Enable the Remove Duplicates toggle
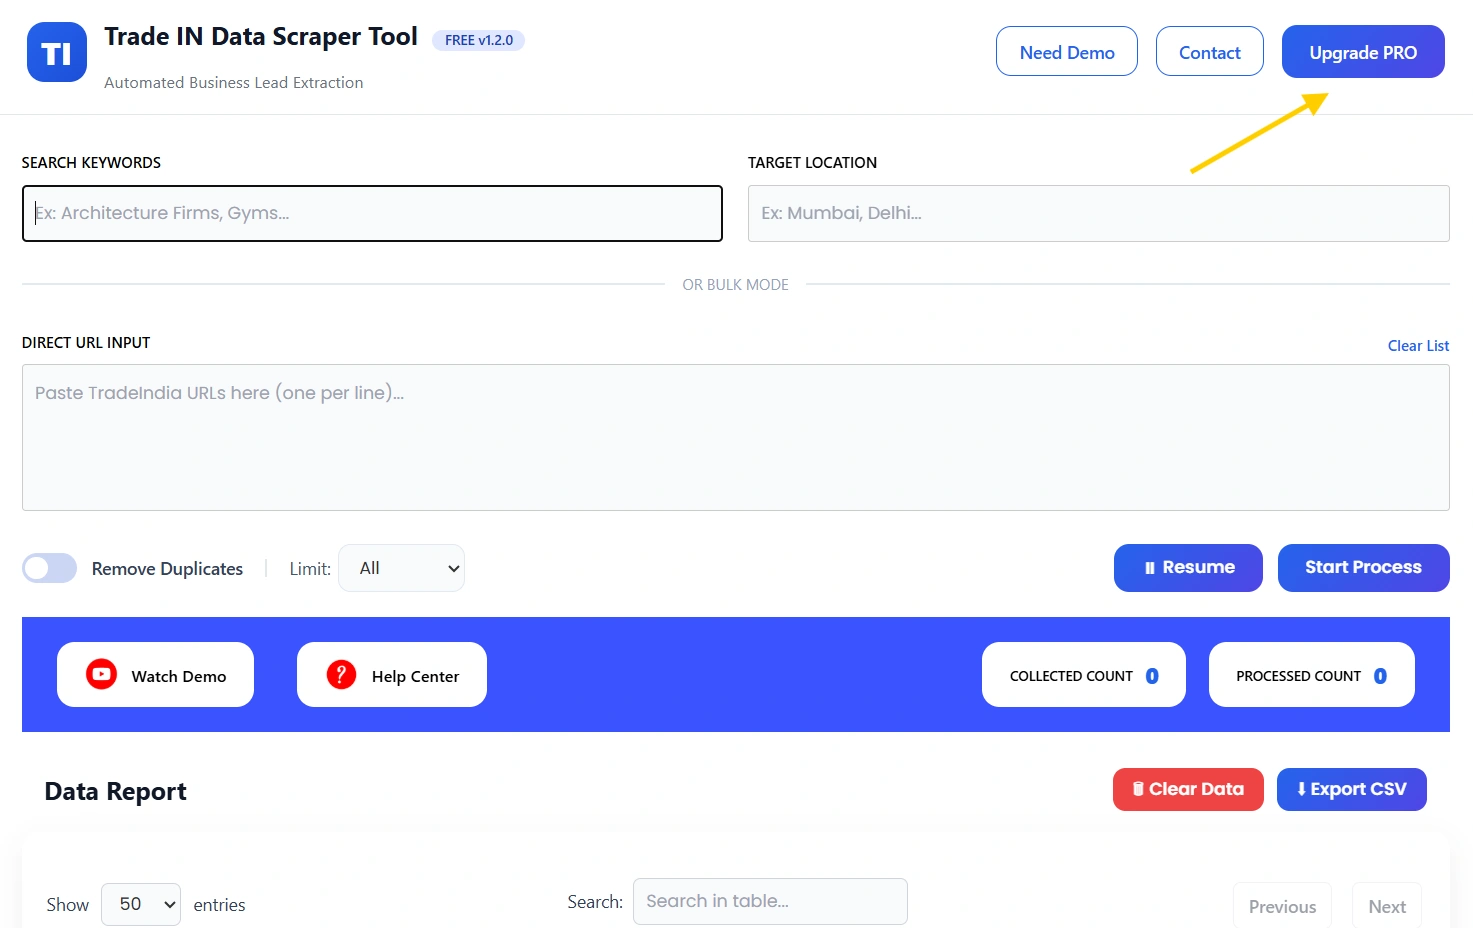The width and height of the screenshot is (1473, 928). click(49, 568)
